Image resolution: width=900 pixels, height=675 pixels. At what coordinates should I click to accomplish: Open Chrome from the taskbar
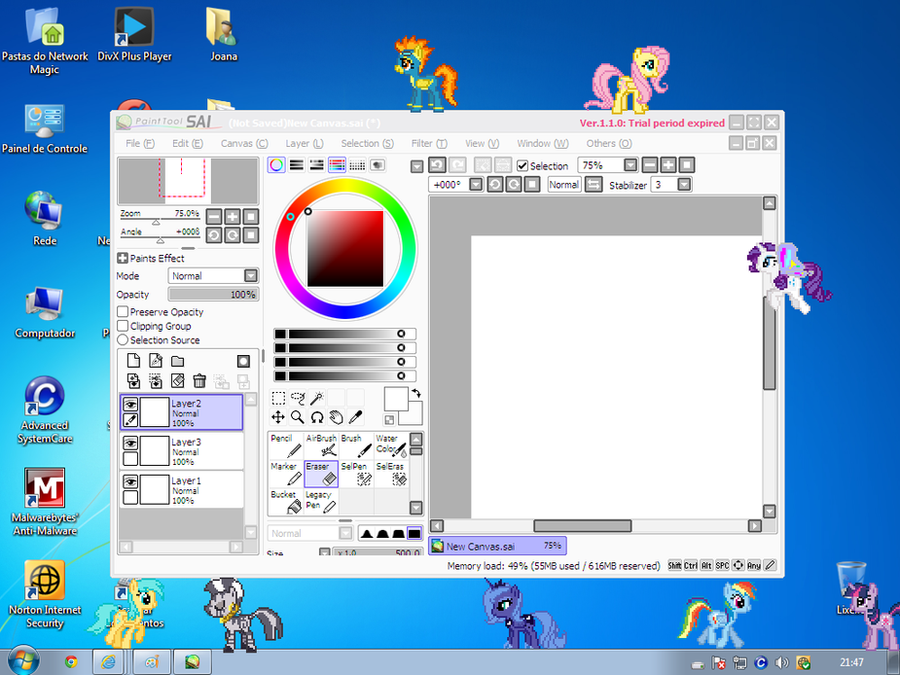coord(71,662)
